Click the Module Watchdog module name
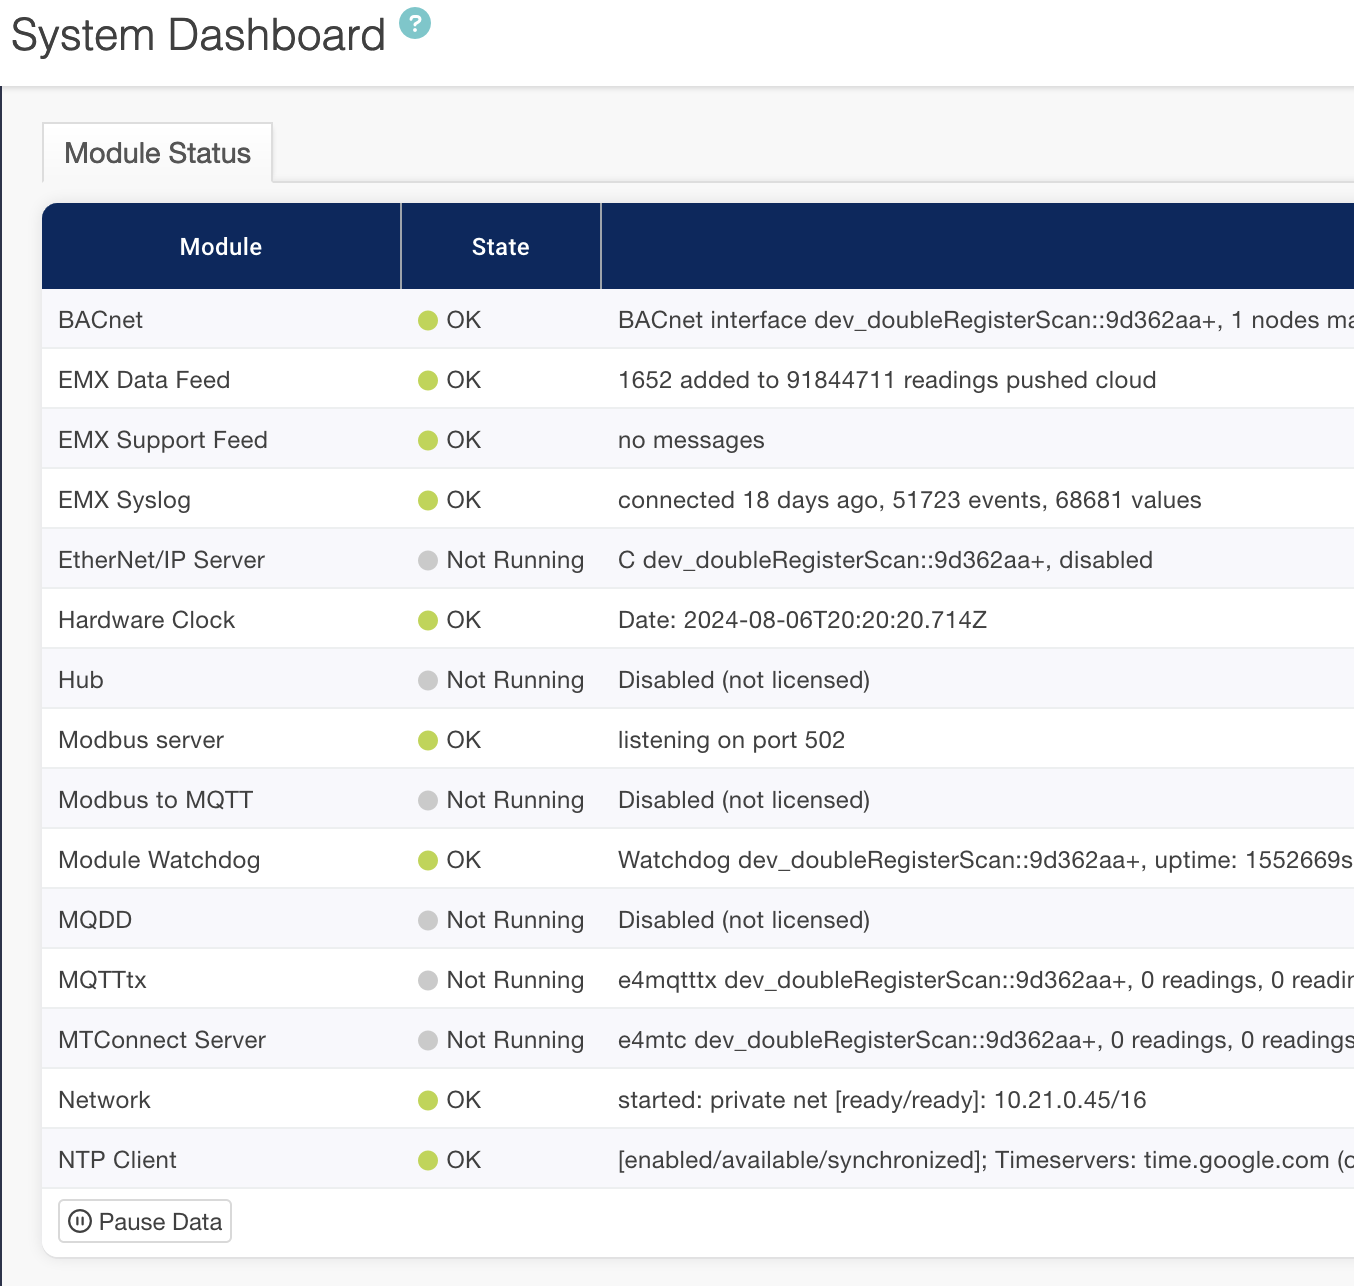Image resolution: width=1354 pixels, height=1286 pixels. tap(159, 860)
